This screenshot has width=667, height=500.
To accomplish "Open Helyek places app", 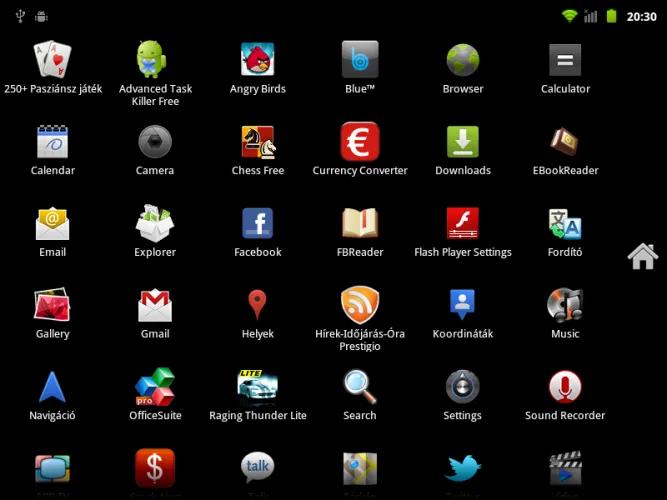I will pyautogui.click(x=257, y=305).
